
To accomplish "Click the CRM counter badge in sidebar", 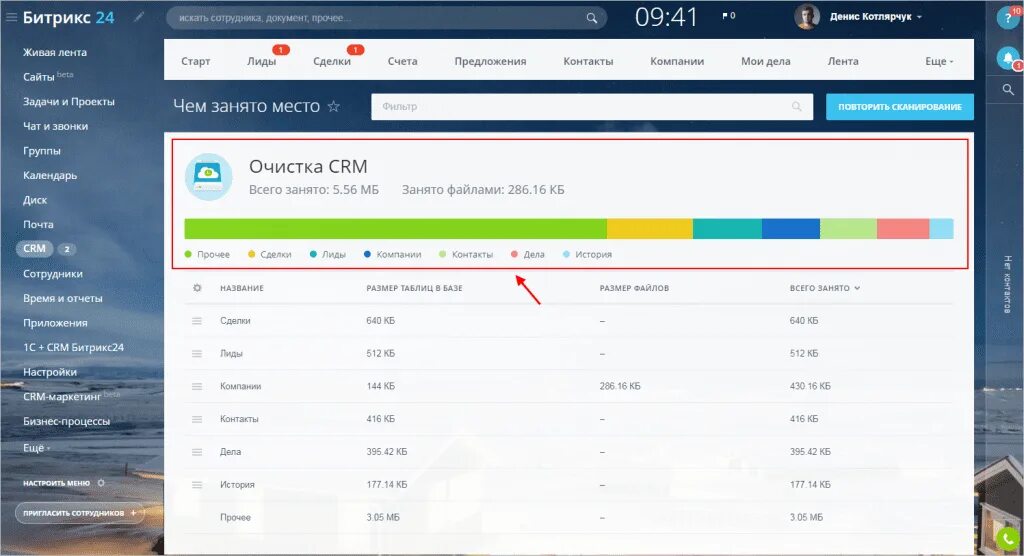I will coord(67,249).
